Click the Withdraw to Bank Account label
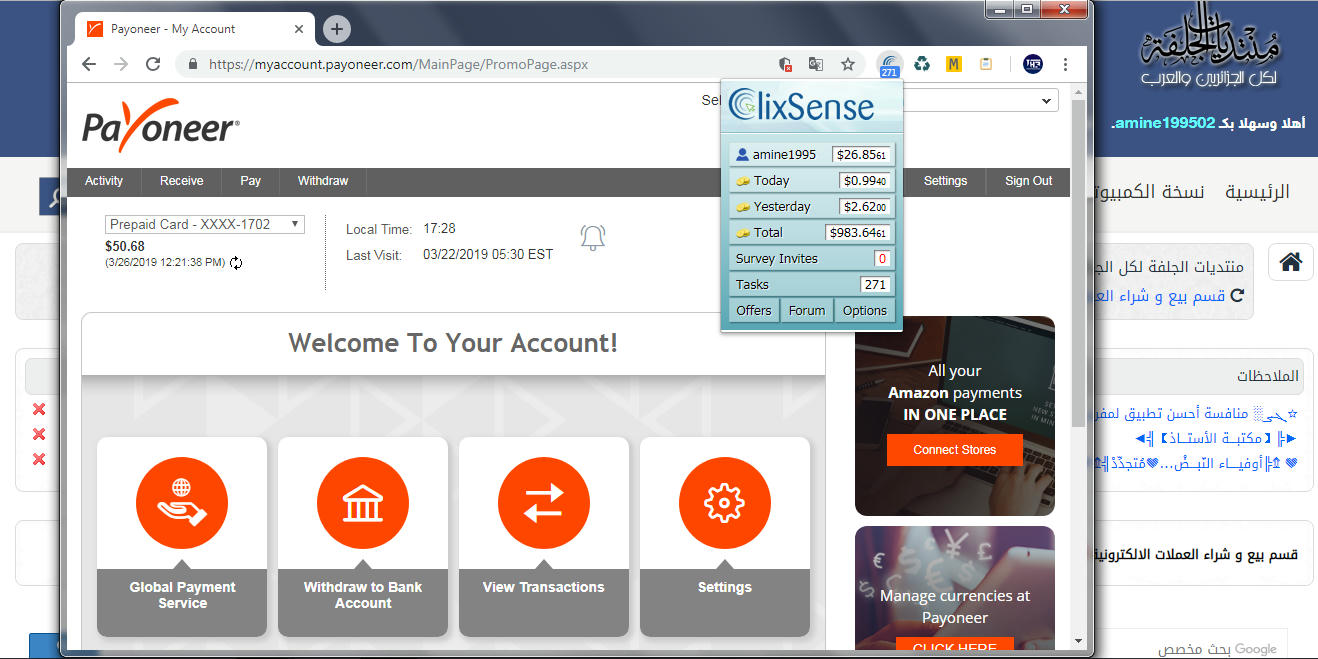Image resolution: width=1318 pixels, height=659 pixels. (x=363, y=595)
